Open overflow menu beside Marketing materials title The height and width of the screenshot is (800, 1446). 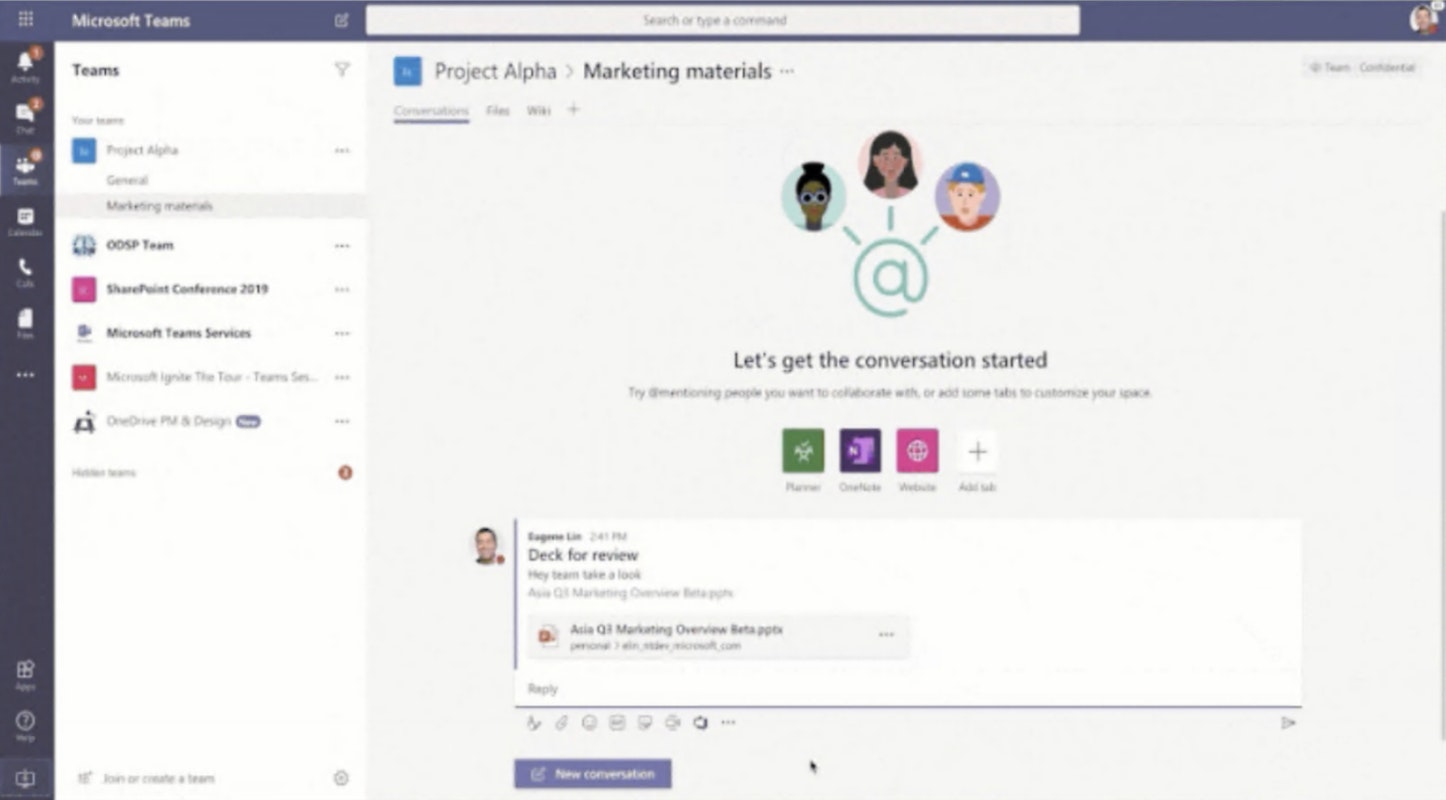tap(787, 71)
